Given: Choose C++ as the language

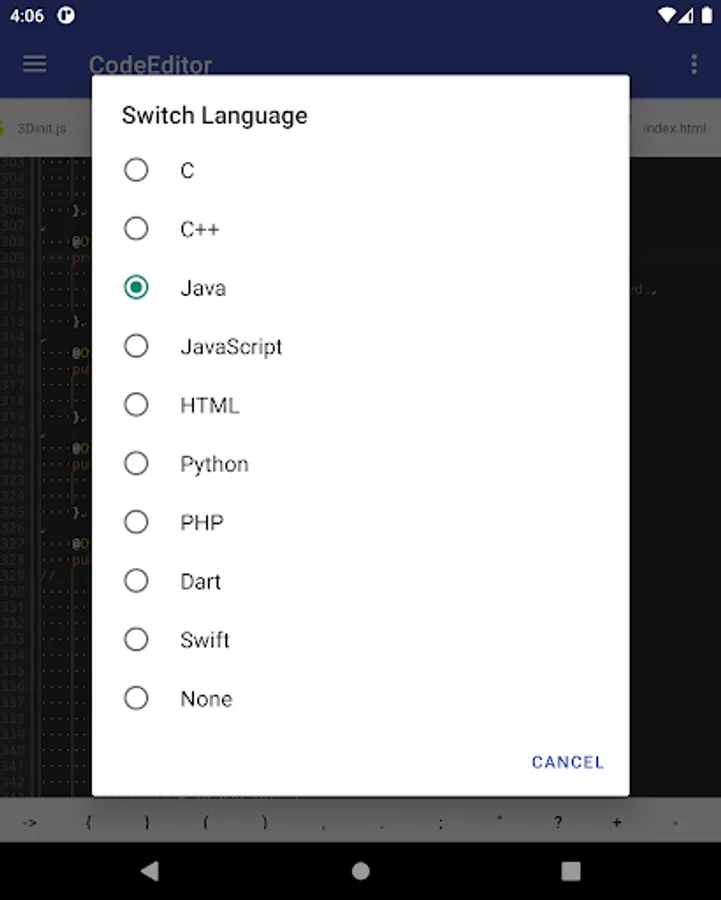Looking at the screenshot, I should click(x=136, y=229).
